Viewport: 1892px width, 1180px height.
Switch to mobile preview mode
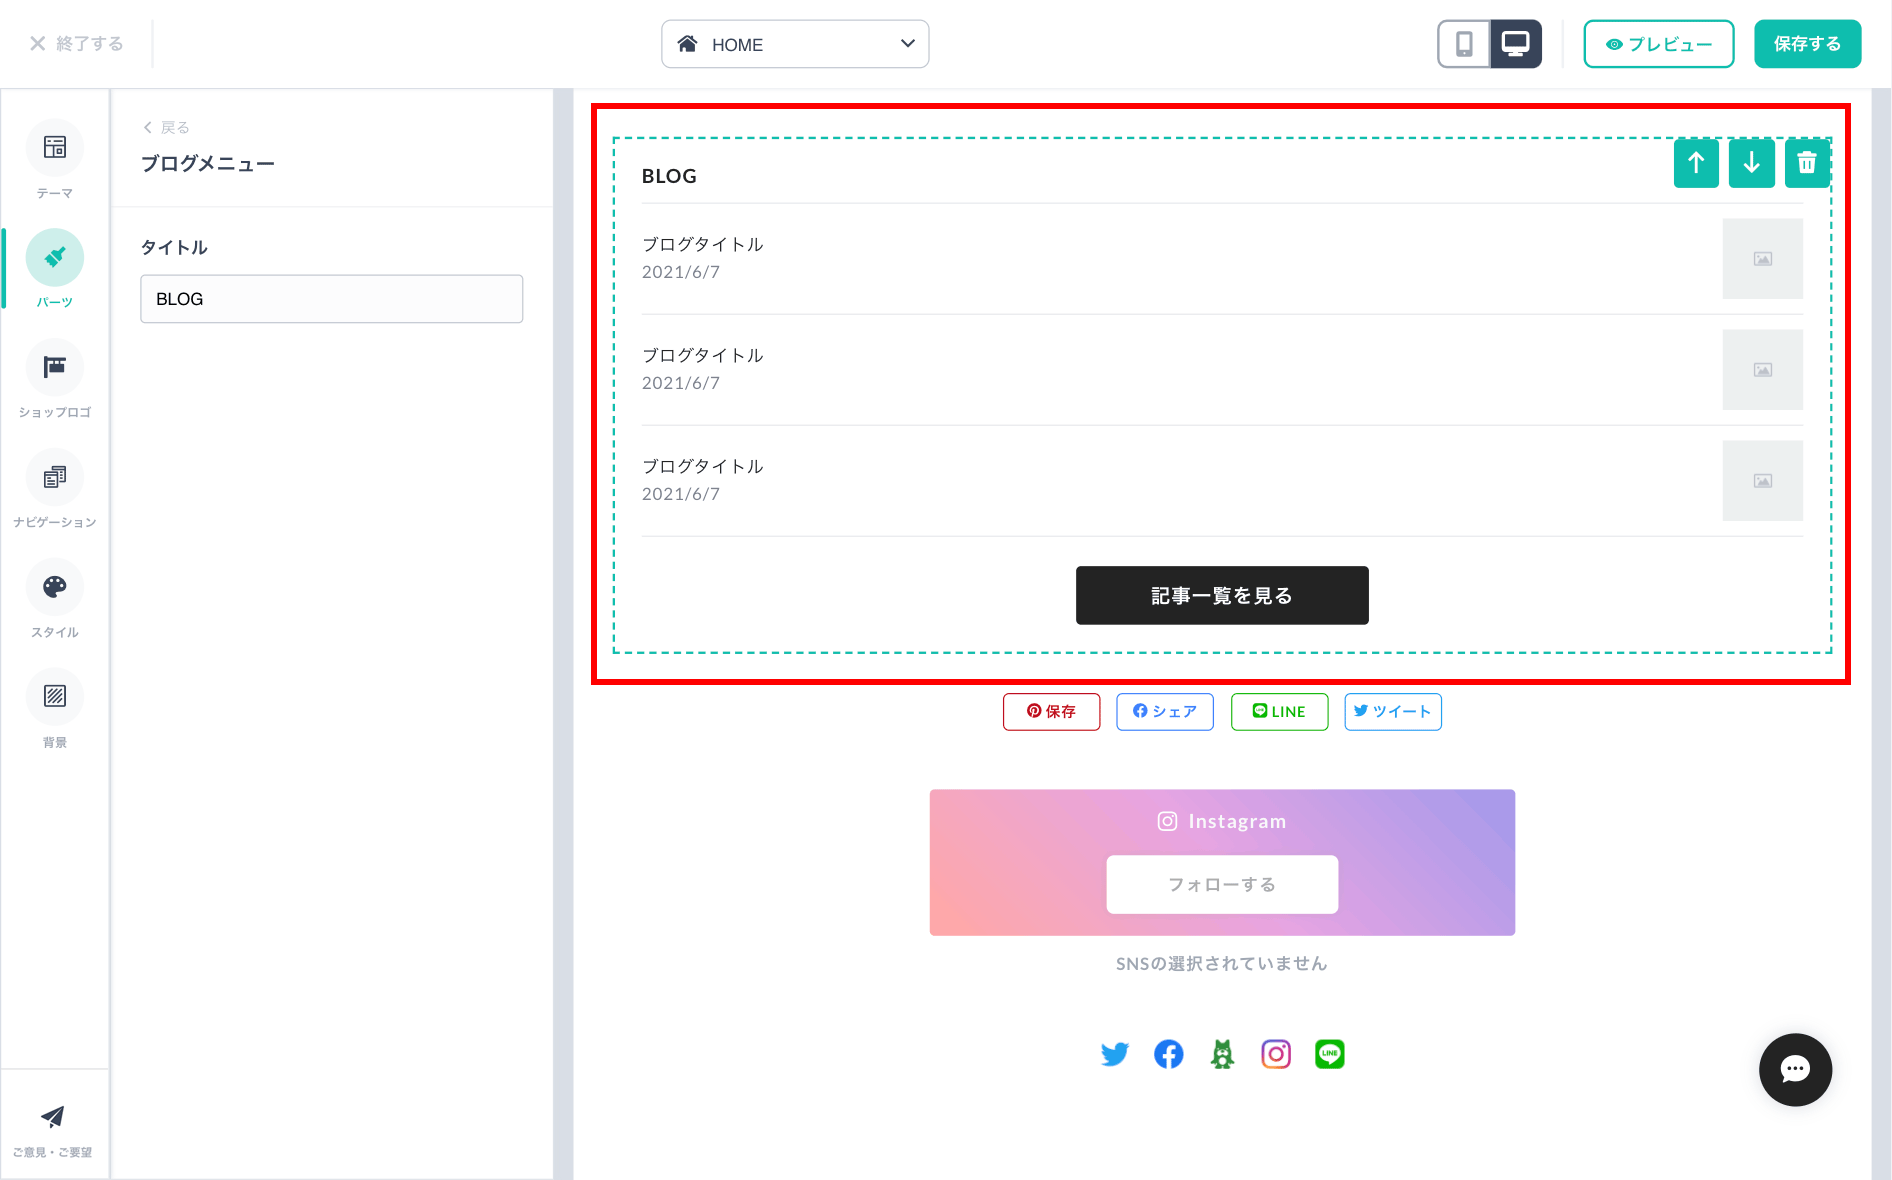tap(1463, 44)
